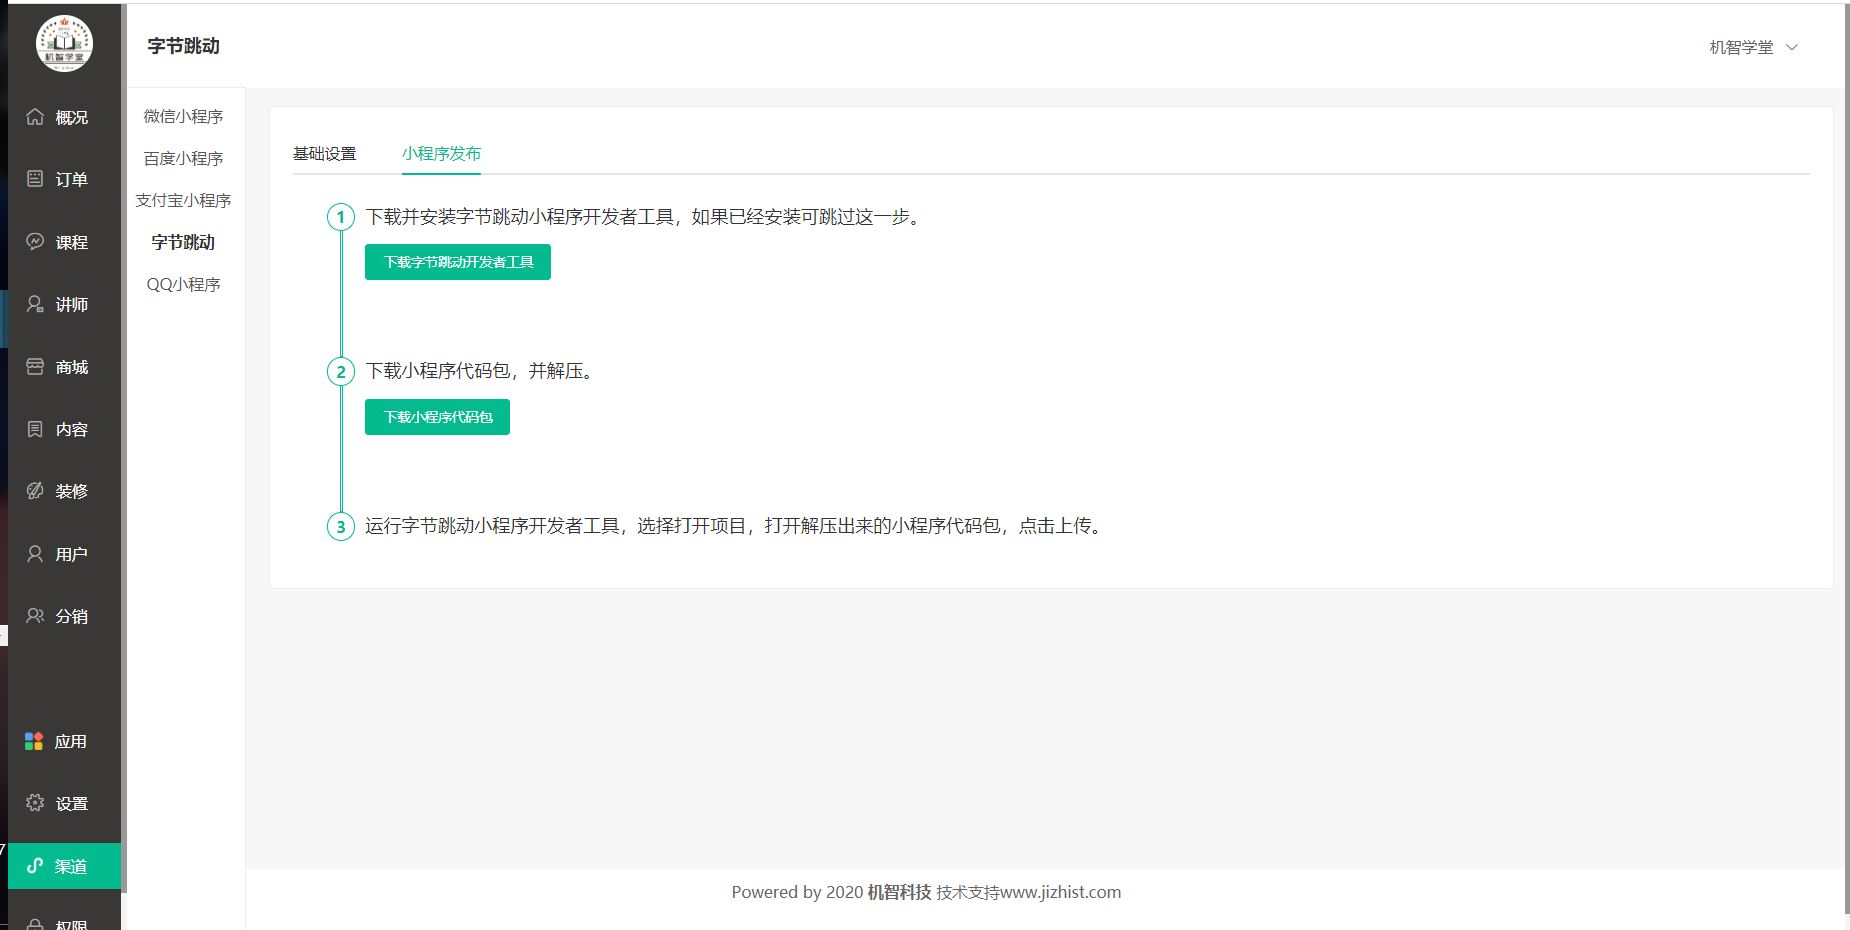Go to 概况 menu label
Screen dimensions: 1850x930
72,117
